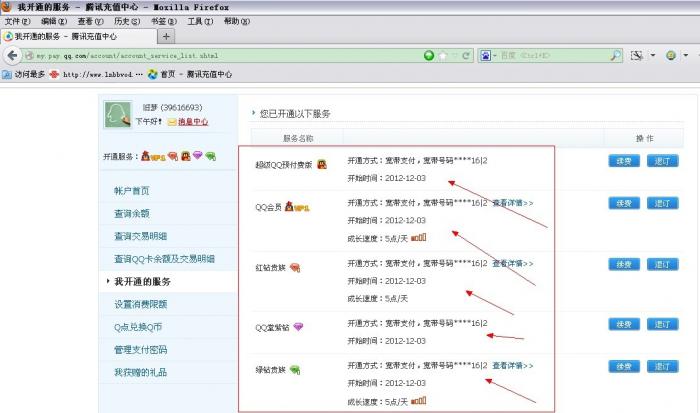Click the browser back arrow button
700x413 pixels.
coord(12,55)
